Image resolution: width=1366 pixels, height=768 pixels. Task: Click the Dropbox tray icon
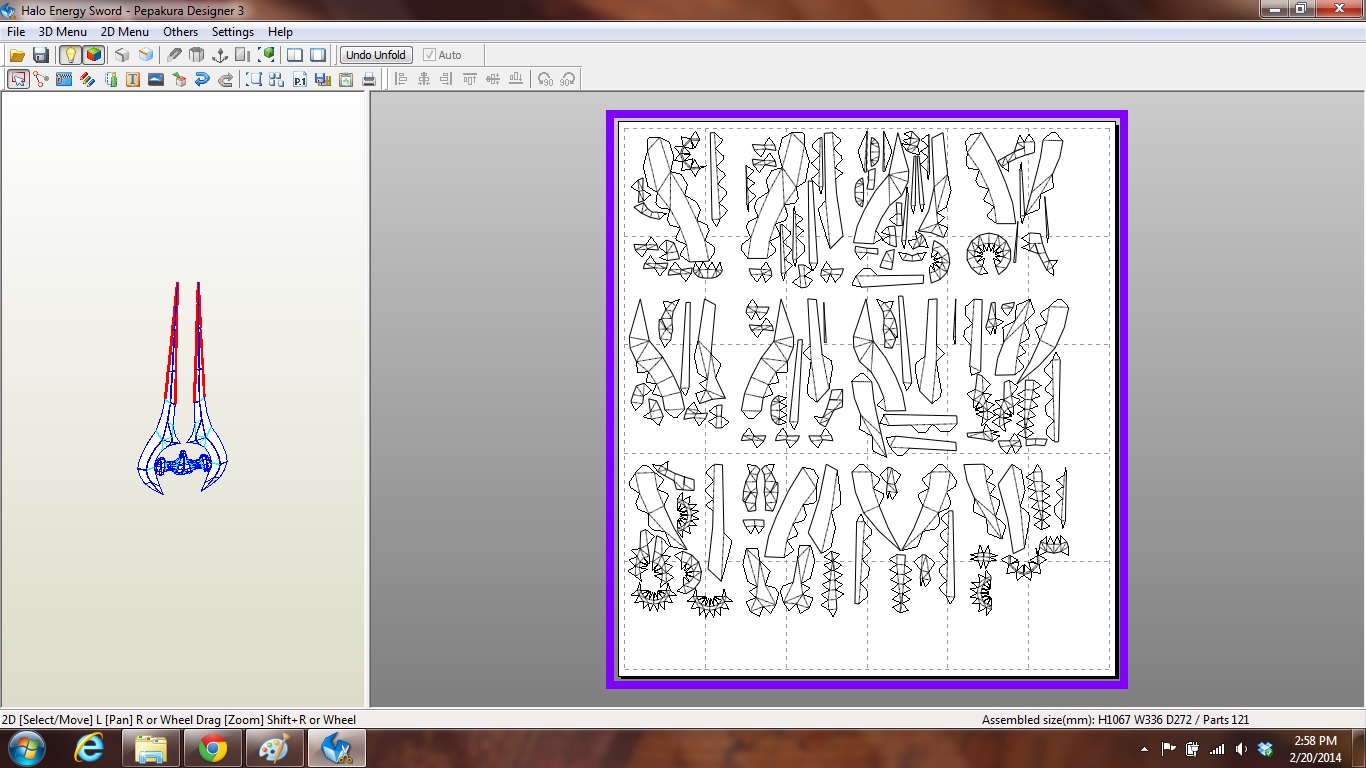[x=1265, y=748]
